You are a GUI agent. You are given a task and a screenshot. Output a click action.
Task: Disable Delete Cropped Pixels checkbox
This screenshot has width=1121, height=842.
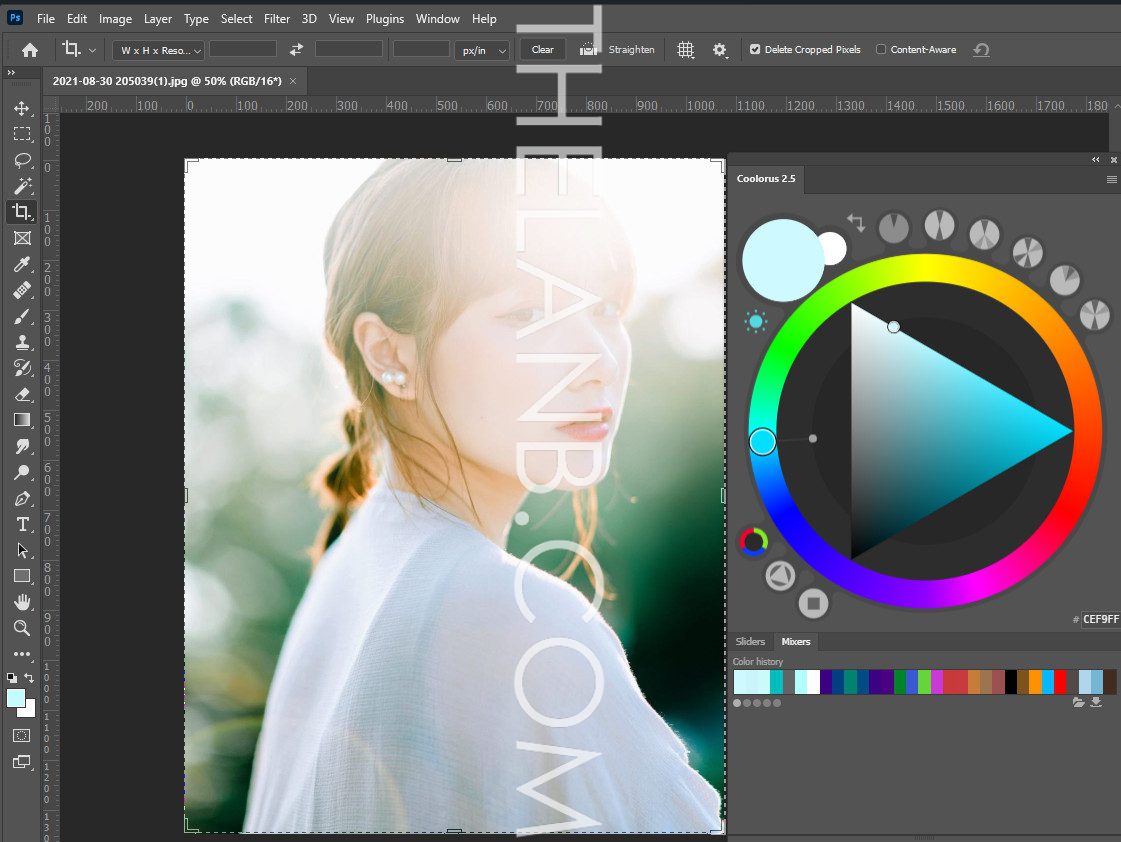(755, 50)
